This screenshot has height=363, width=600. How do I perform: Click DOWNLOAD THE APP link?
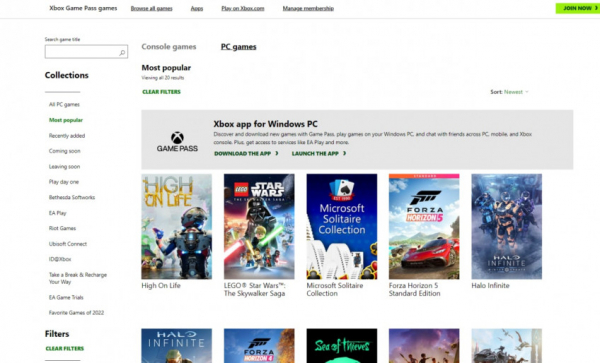(x=246, y=153)
